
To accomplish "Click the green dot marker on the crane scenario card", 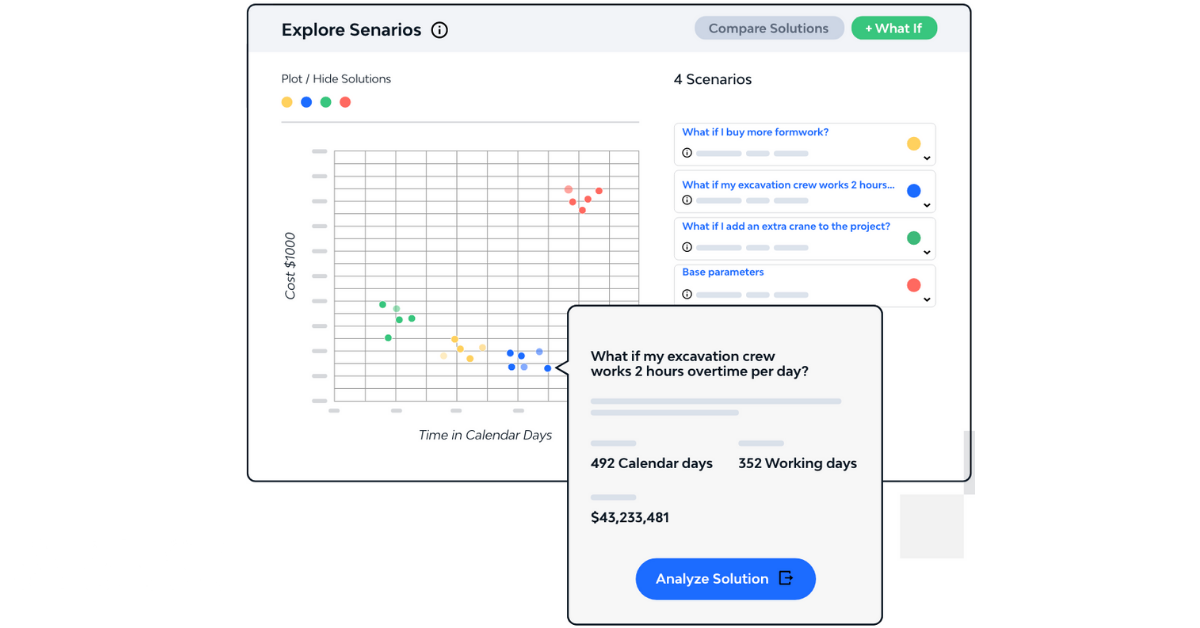I will tap(913, 238).
